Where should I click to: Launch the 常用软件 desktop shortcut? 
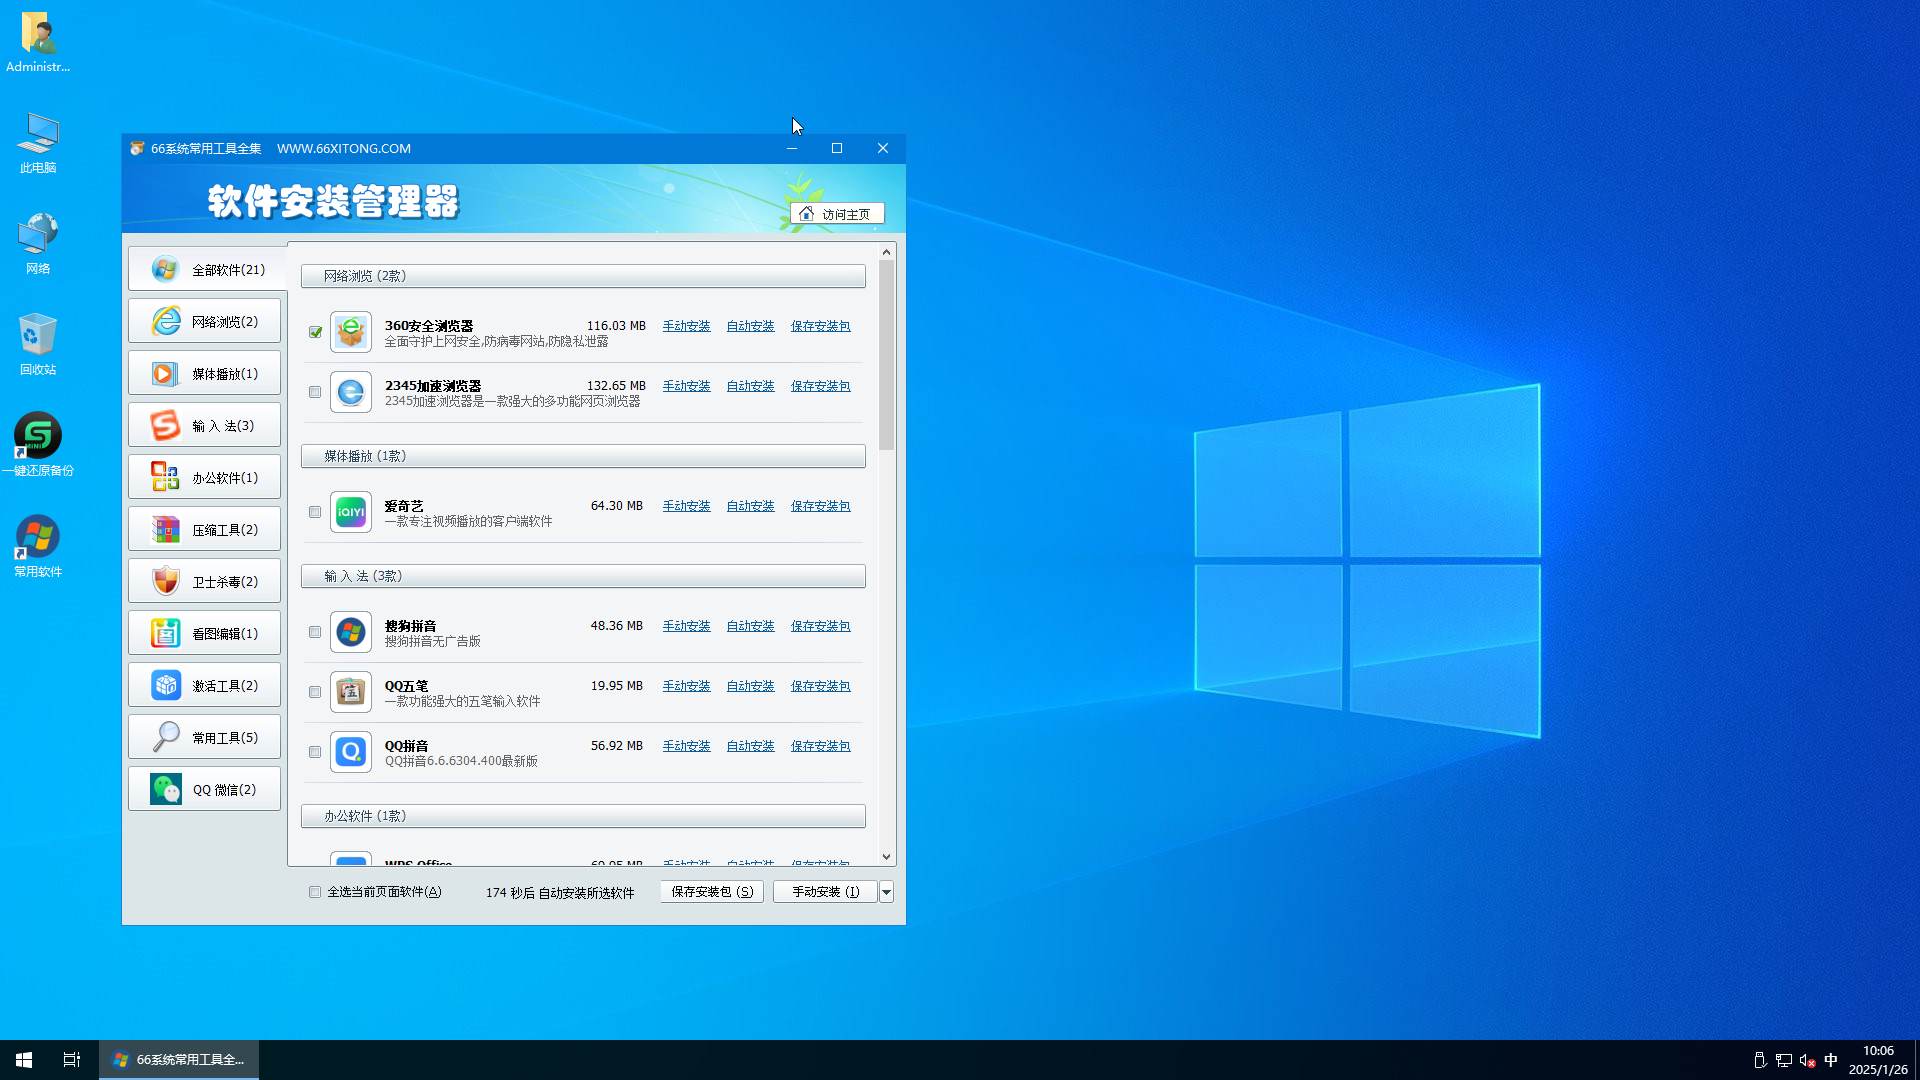(x=38, y=546)
